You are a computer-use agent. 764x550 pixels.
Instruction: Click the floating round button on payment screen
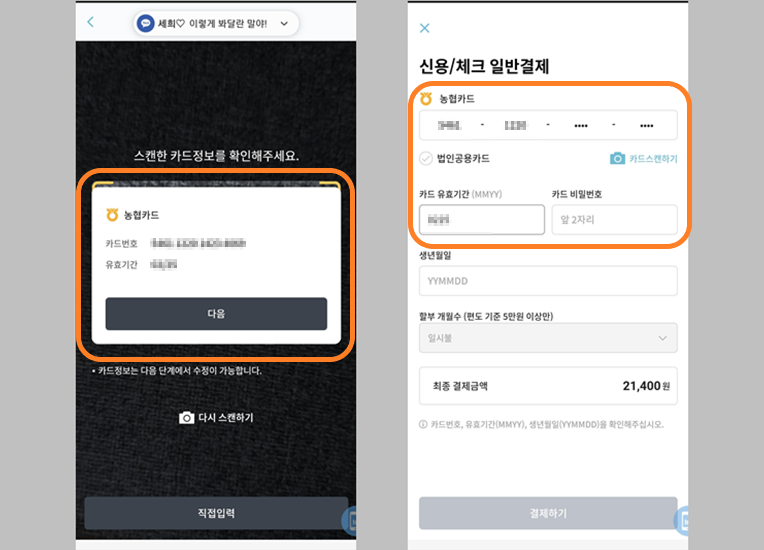(x=682, y=521)
